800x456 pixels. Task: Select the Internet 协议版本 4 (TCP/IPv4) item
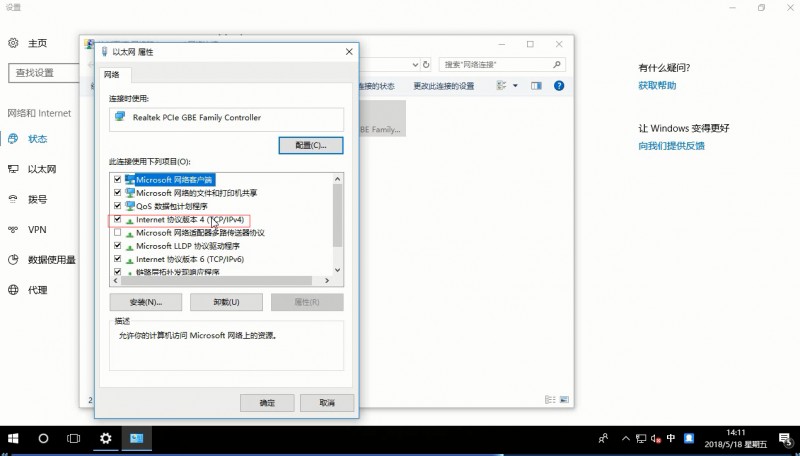tap(190, 220)
